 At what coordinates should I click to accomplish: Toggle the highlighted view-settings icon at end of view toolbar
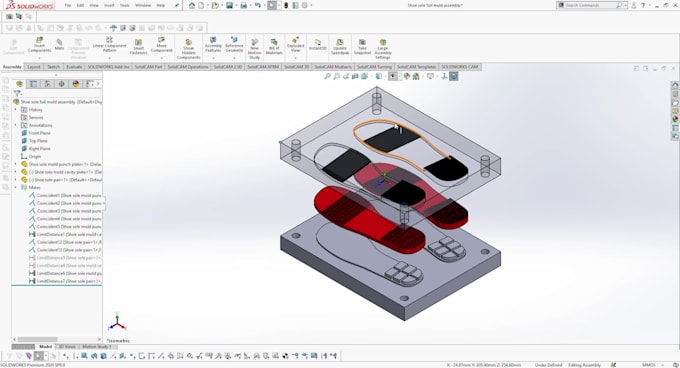[x=454, y=76]
